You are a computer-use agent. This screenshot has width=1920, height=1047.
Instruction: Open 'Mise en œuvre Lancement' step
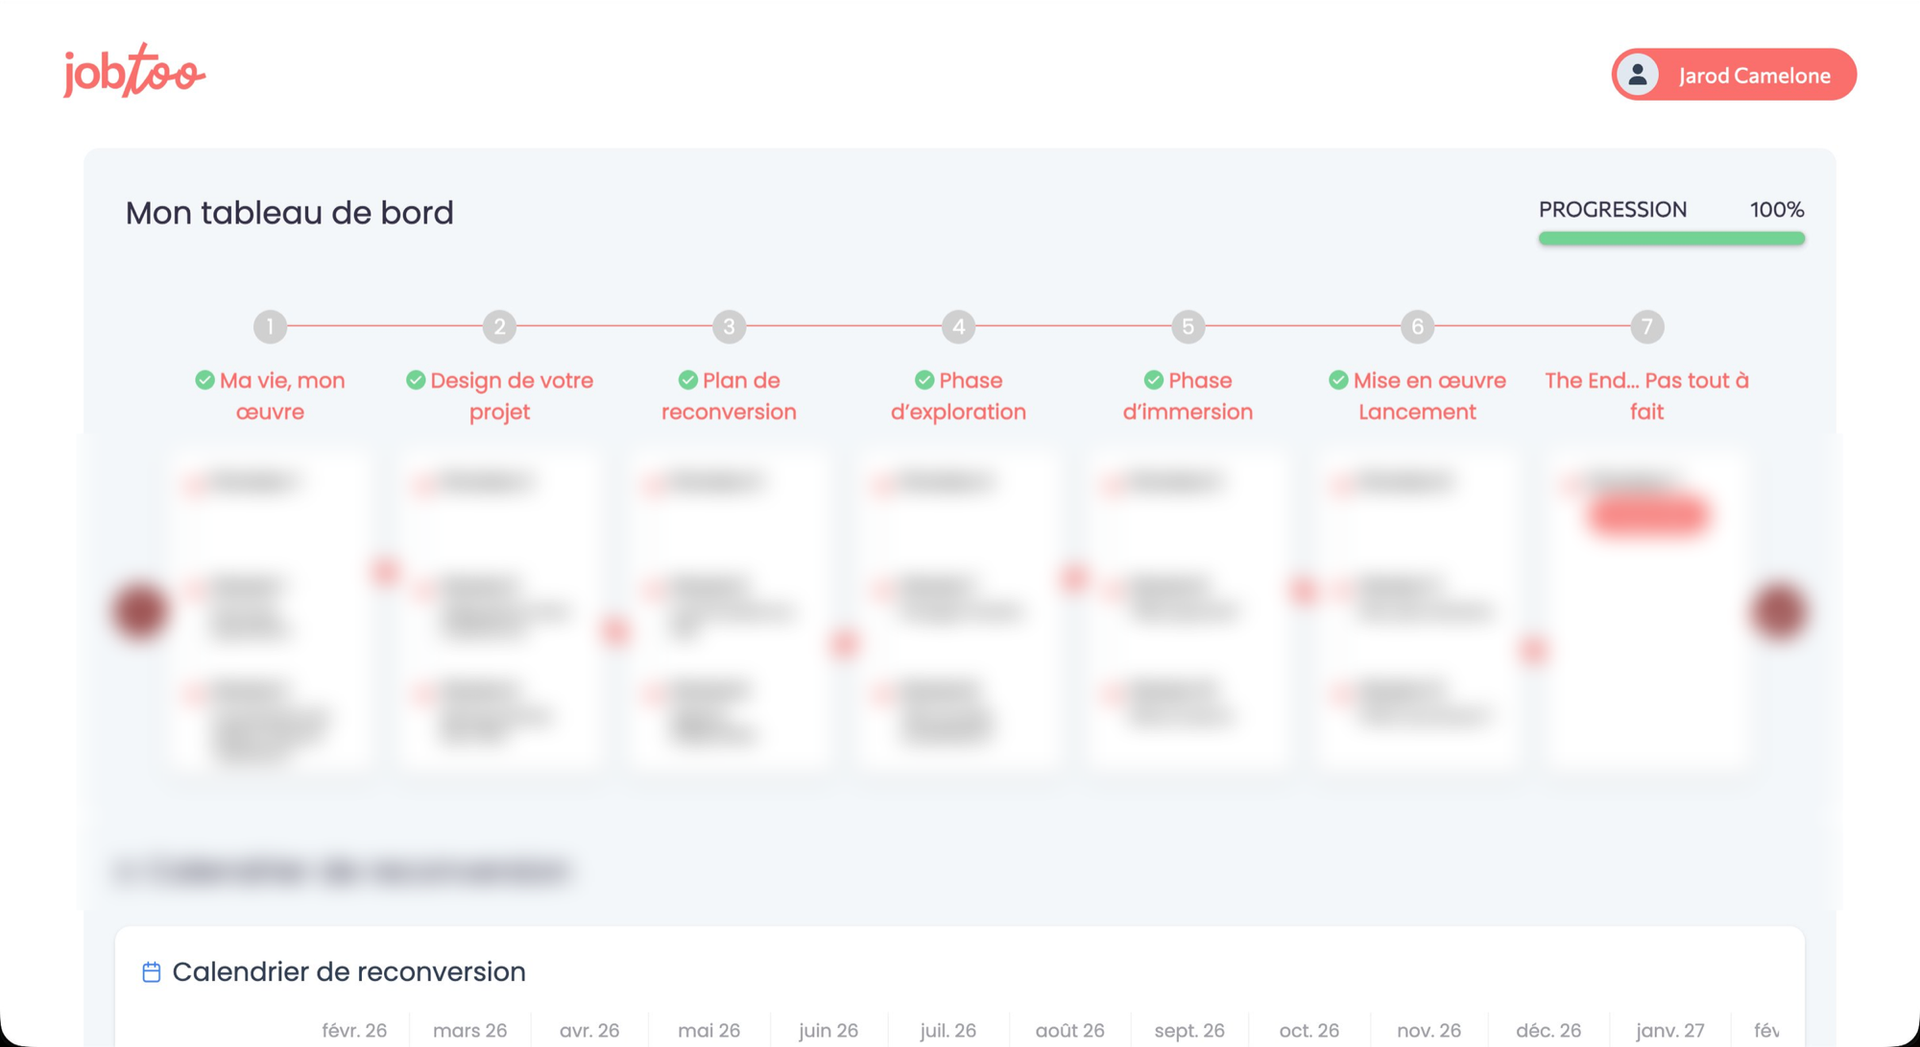(x=1417, y=396)
